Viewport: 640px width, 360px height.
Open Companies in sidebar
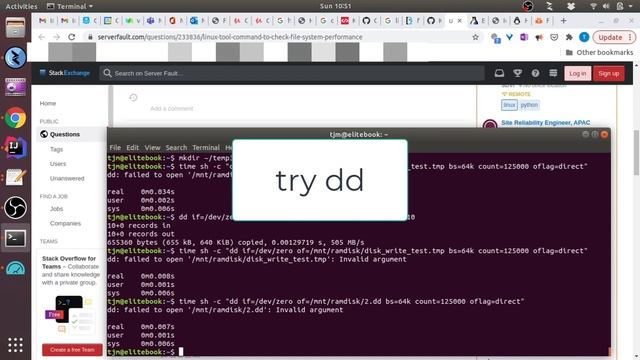(x=65, y=223)
